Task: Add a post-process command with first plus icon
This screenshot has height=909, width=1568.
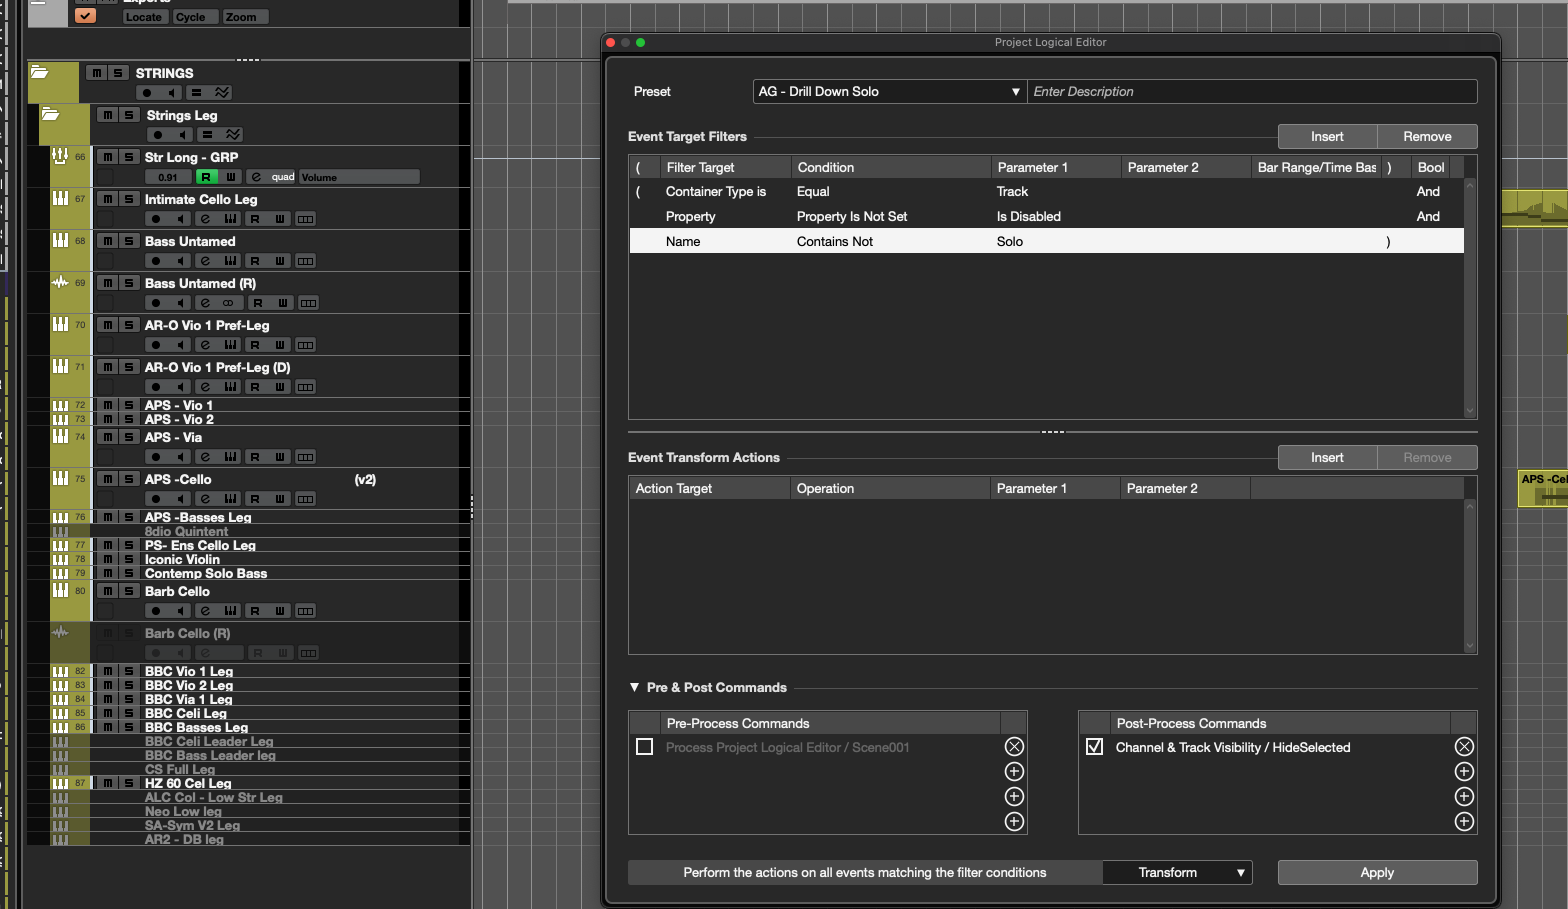Action: 1464,771
